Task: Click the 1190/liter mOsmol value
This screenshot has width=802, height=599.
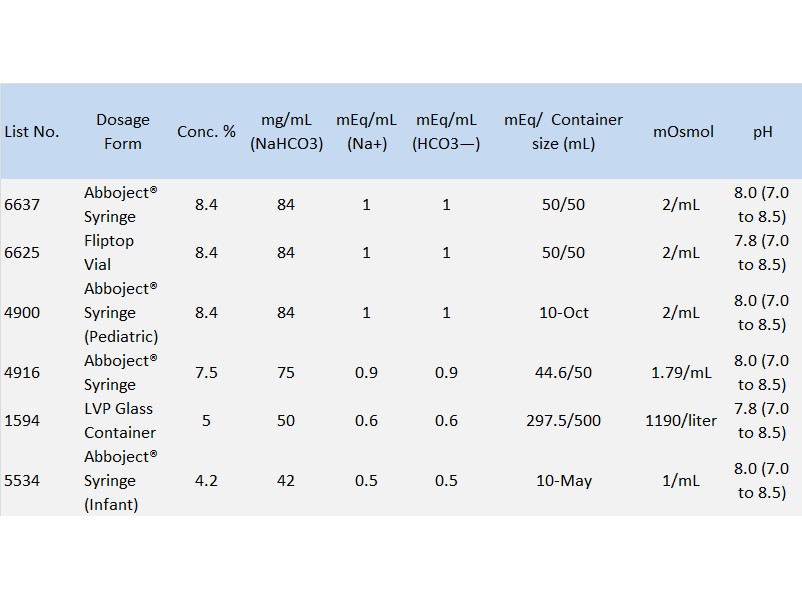Action: pos(681,420)
